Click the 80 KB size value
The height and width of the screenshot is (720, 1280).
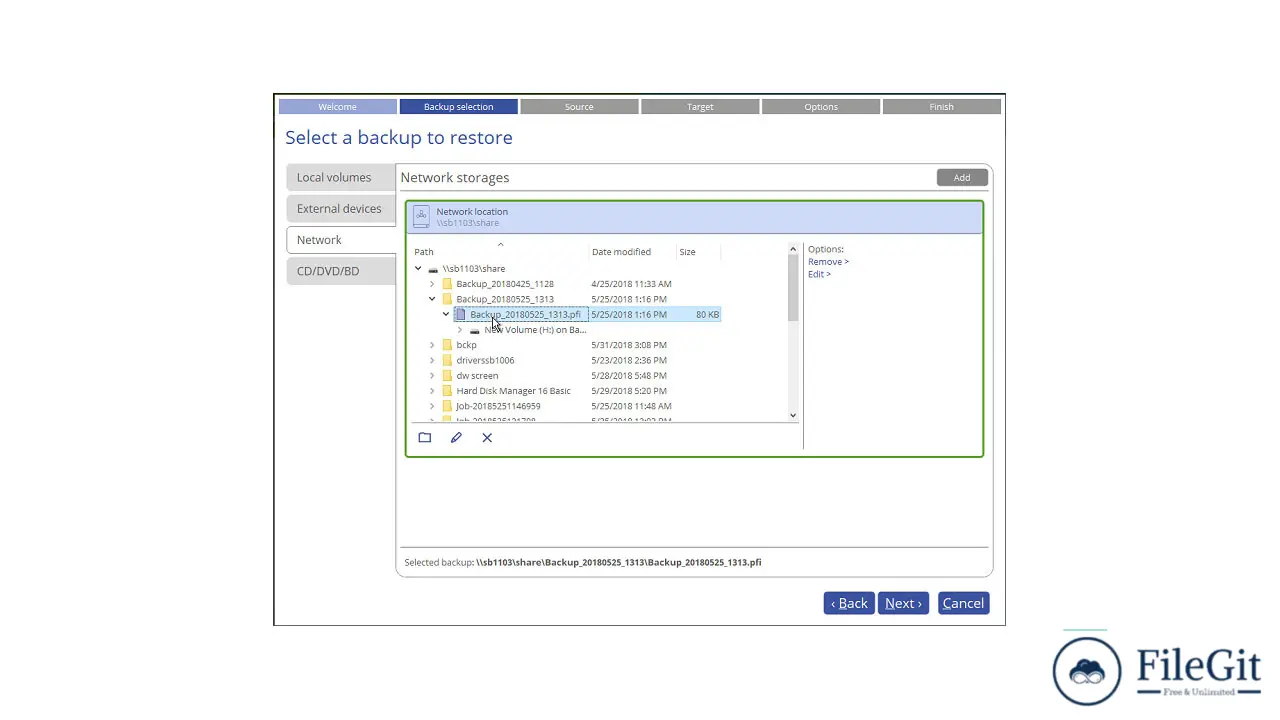(707, 315)
